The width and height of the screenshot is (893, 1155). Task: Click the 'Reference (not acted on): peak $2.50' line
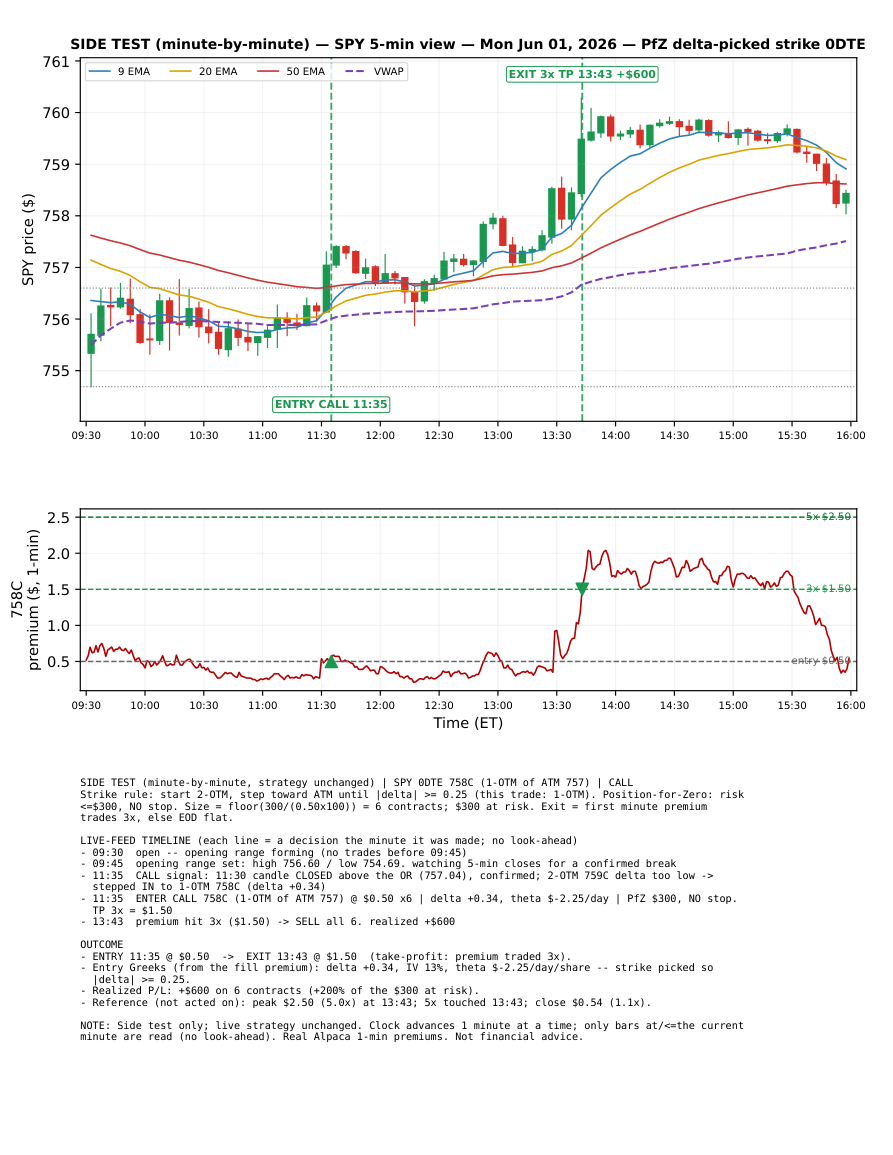[x=365, y=1003]
